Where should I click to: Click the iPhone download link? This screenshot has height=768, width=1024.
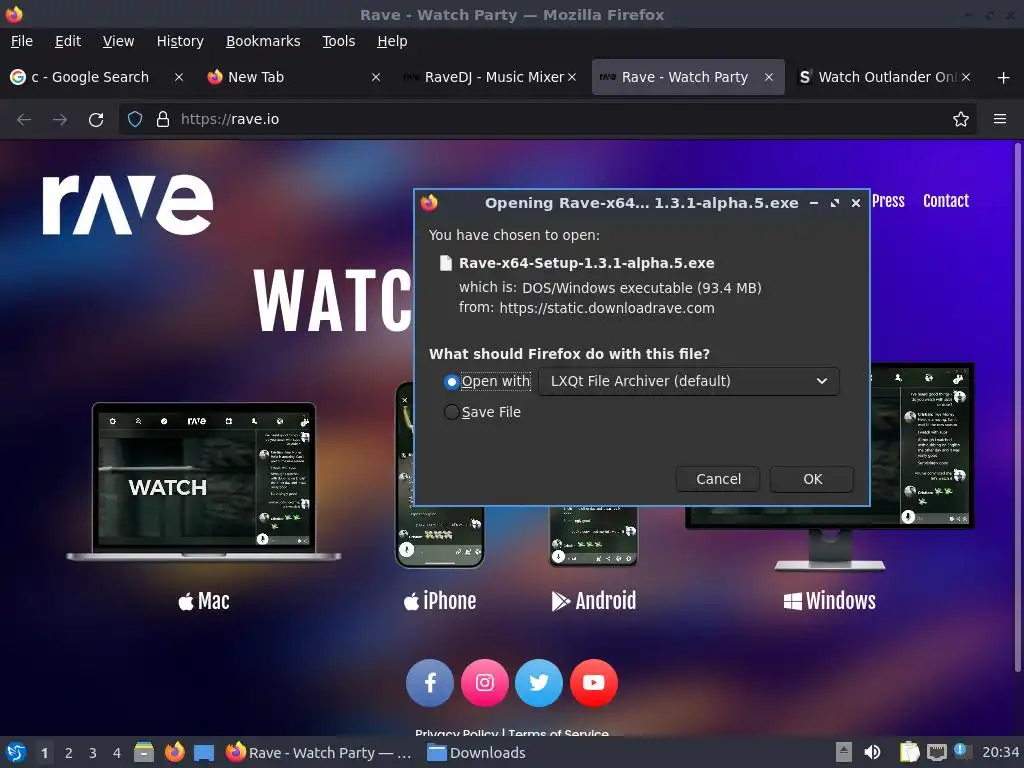pyautogui.click(x=440, y=601)
